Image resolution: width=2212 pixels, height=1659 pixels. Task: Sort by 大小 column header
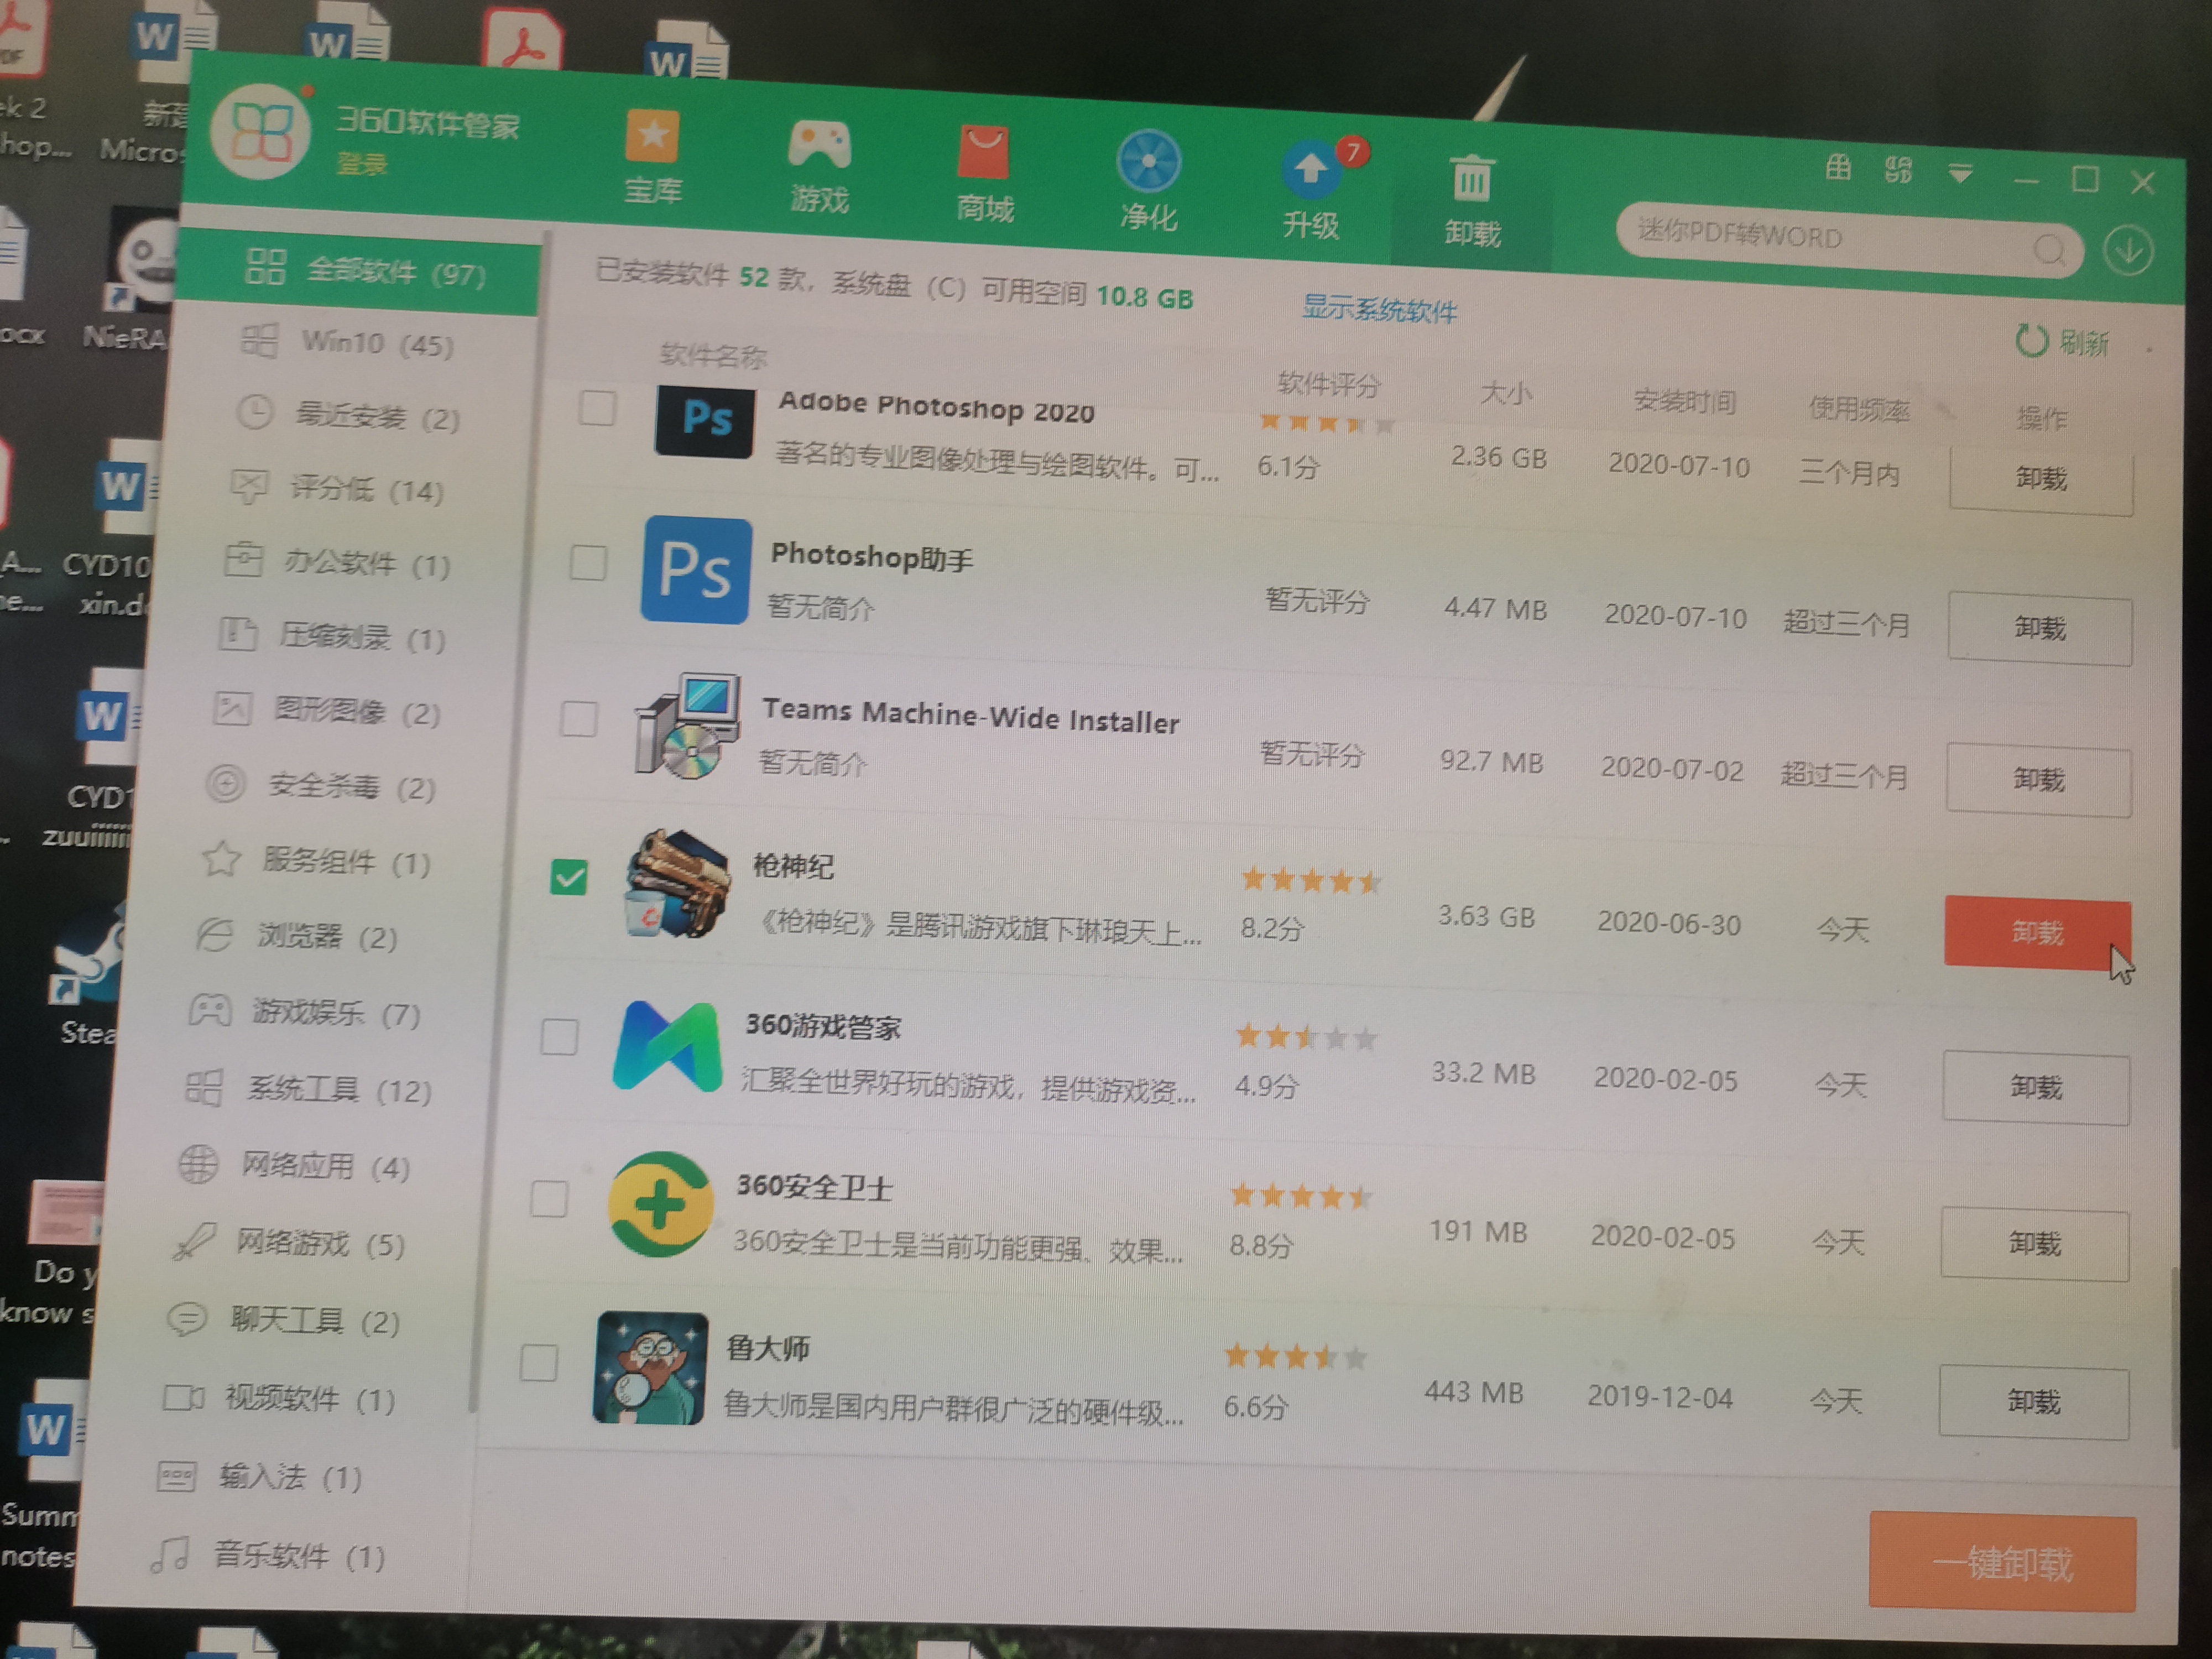pos(1505,393)
